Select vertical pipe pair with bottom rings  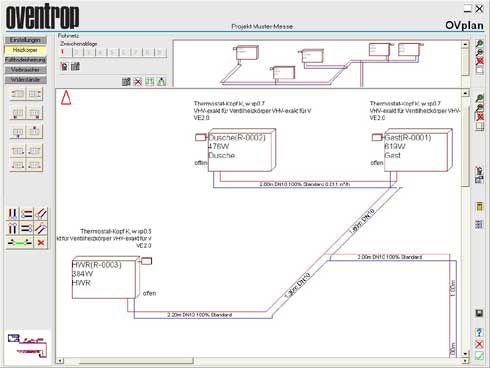click(x=12, y=214)
